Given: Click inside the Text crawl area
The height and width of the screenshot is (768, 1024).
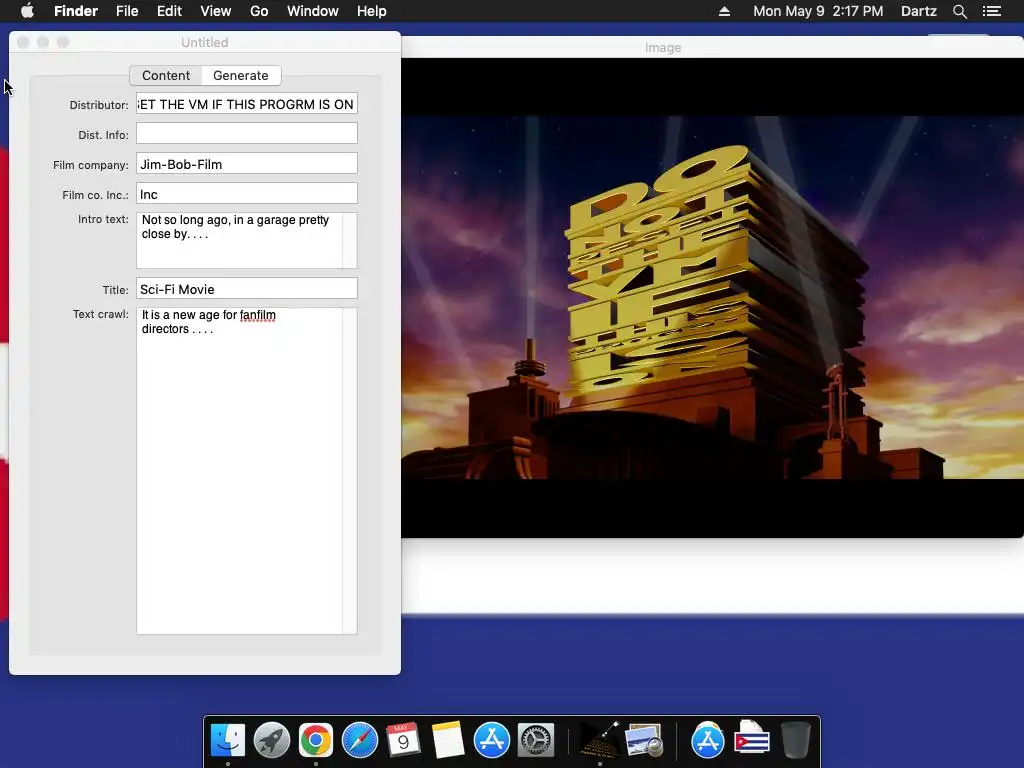Looking at the screenshot, I should (239, 471).
